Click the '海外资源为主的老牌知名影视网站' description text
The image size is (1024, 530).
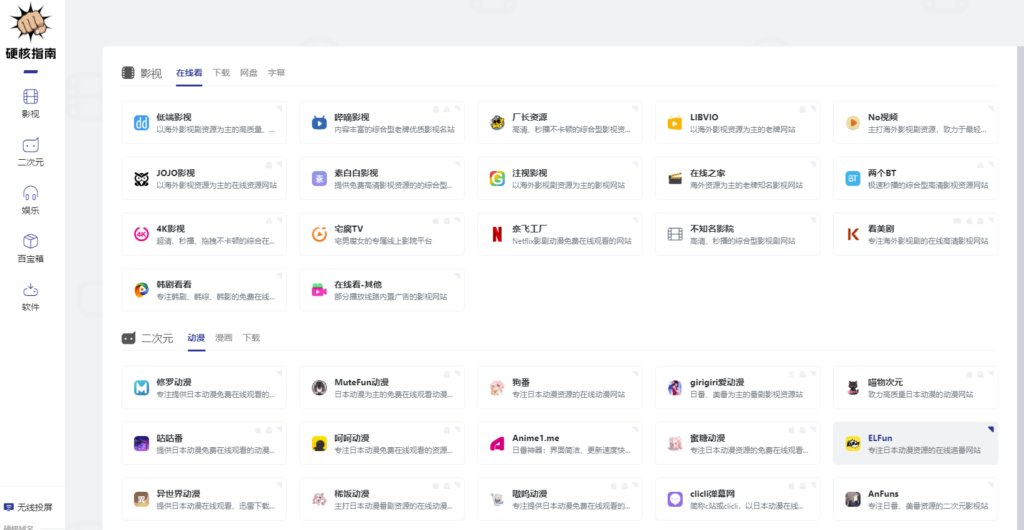(x=746, y=185)
